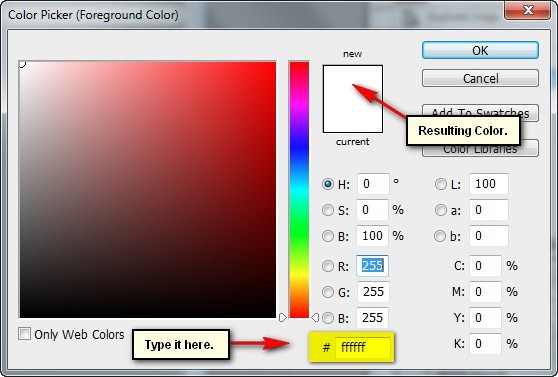Click the K black percent field
The height and width of the screenshot is (377, 558).
485,344
